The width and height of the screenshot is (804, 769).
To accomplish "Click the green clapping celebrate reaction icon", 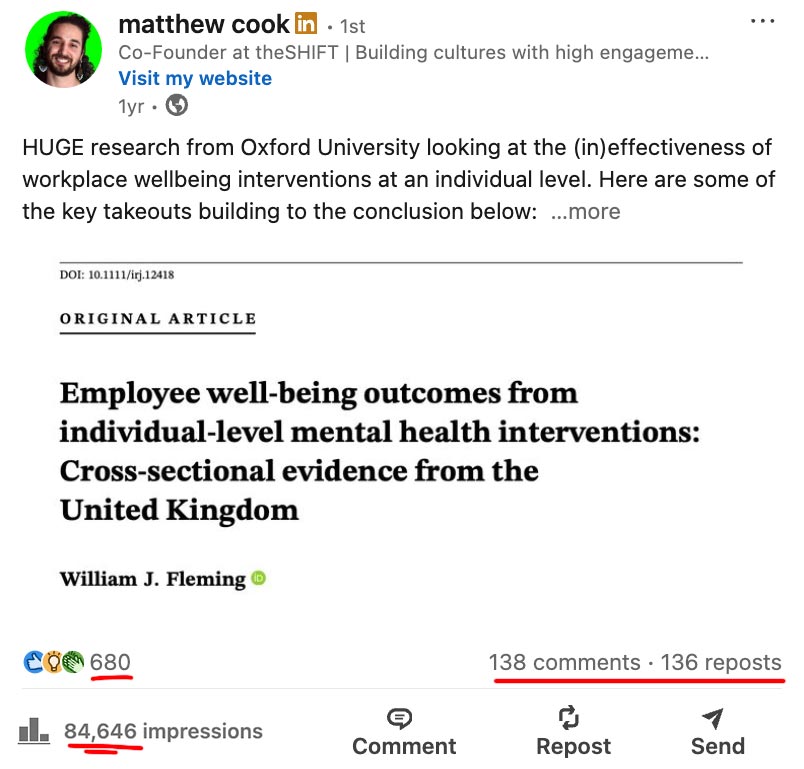I will (x=72, y=662).
